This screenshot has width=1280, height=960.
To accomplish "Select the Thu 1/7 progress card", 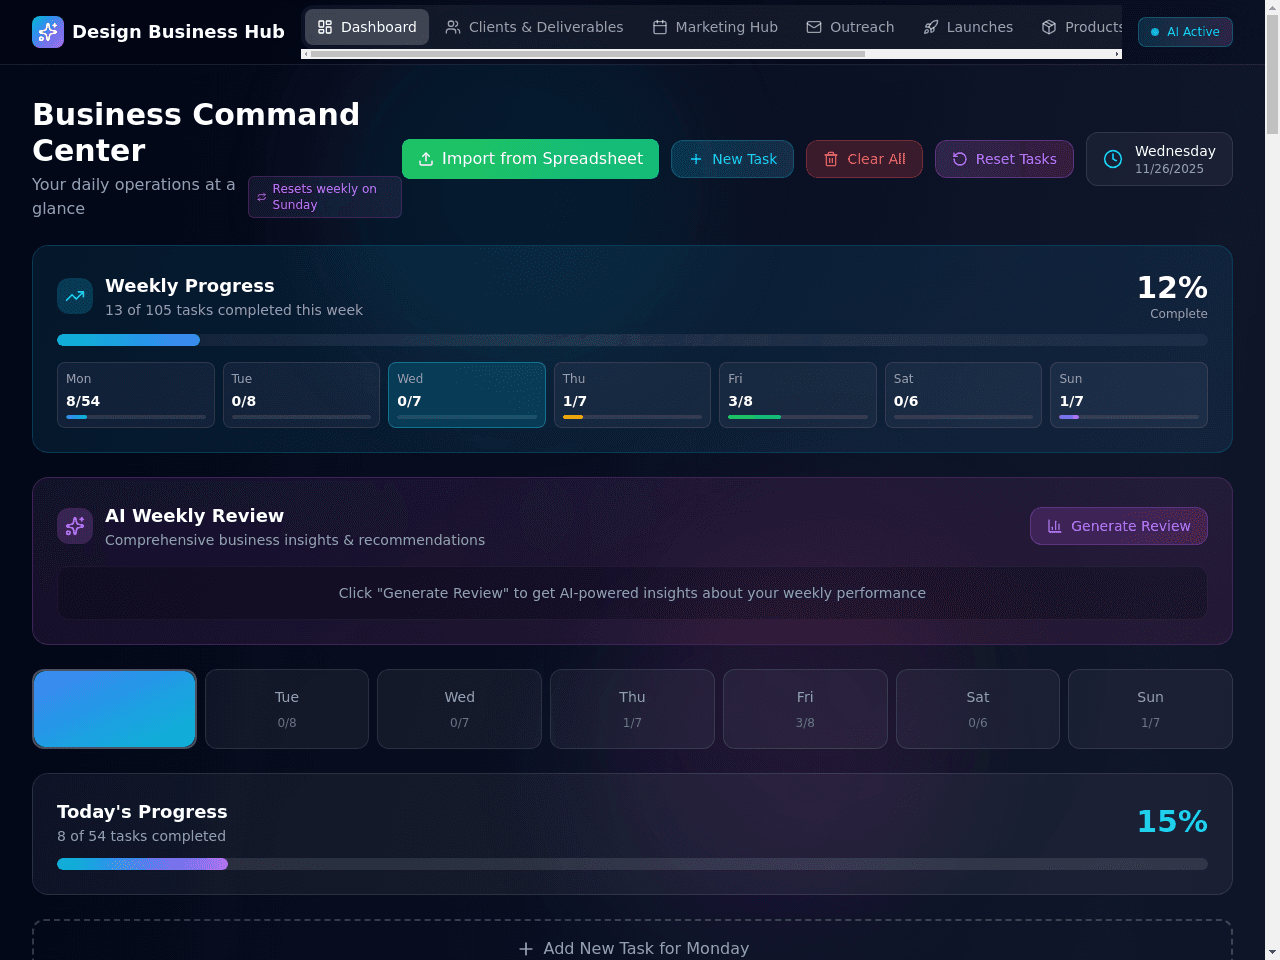I will coord(632,395).
